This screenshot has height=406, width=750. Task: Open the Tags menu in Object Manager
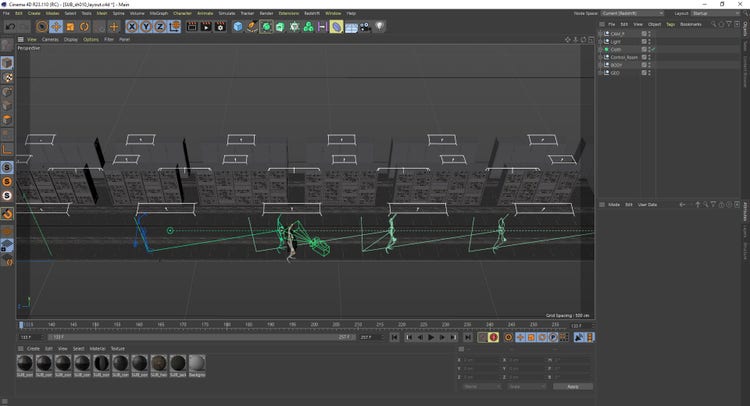coord(669,23)
